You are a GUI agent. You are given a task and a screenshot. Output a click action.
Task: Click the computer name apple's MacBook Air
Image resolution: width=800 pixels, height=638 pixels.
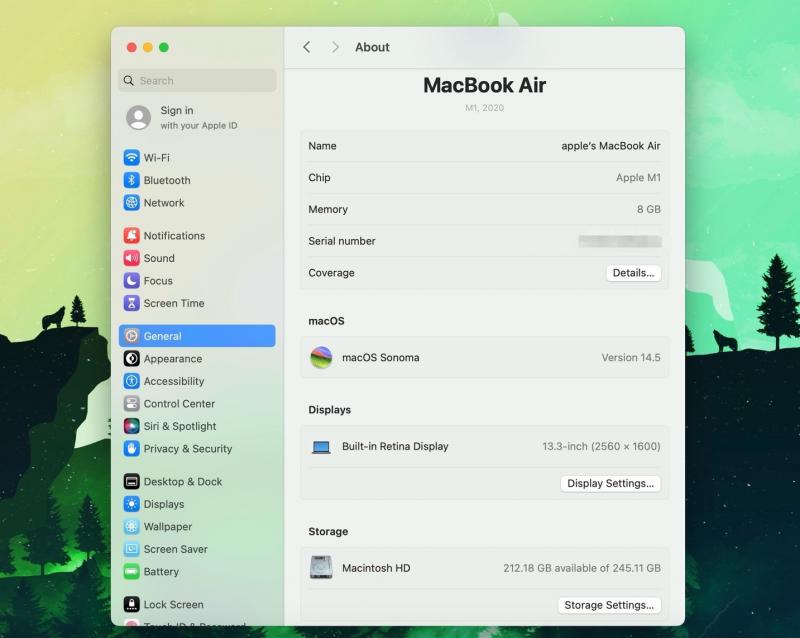(x=611, y=146)
